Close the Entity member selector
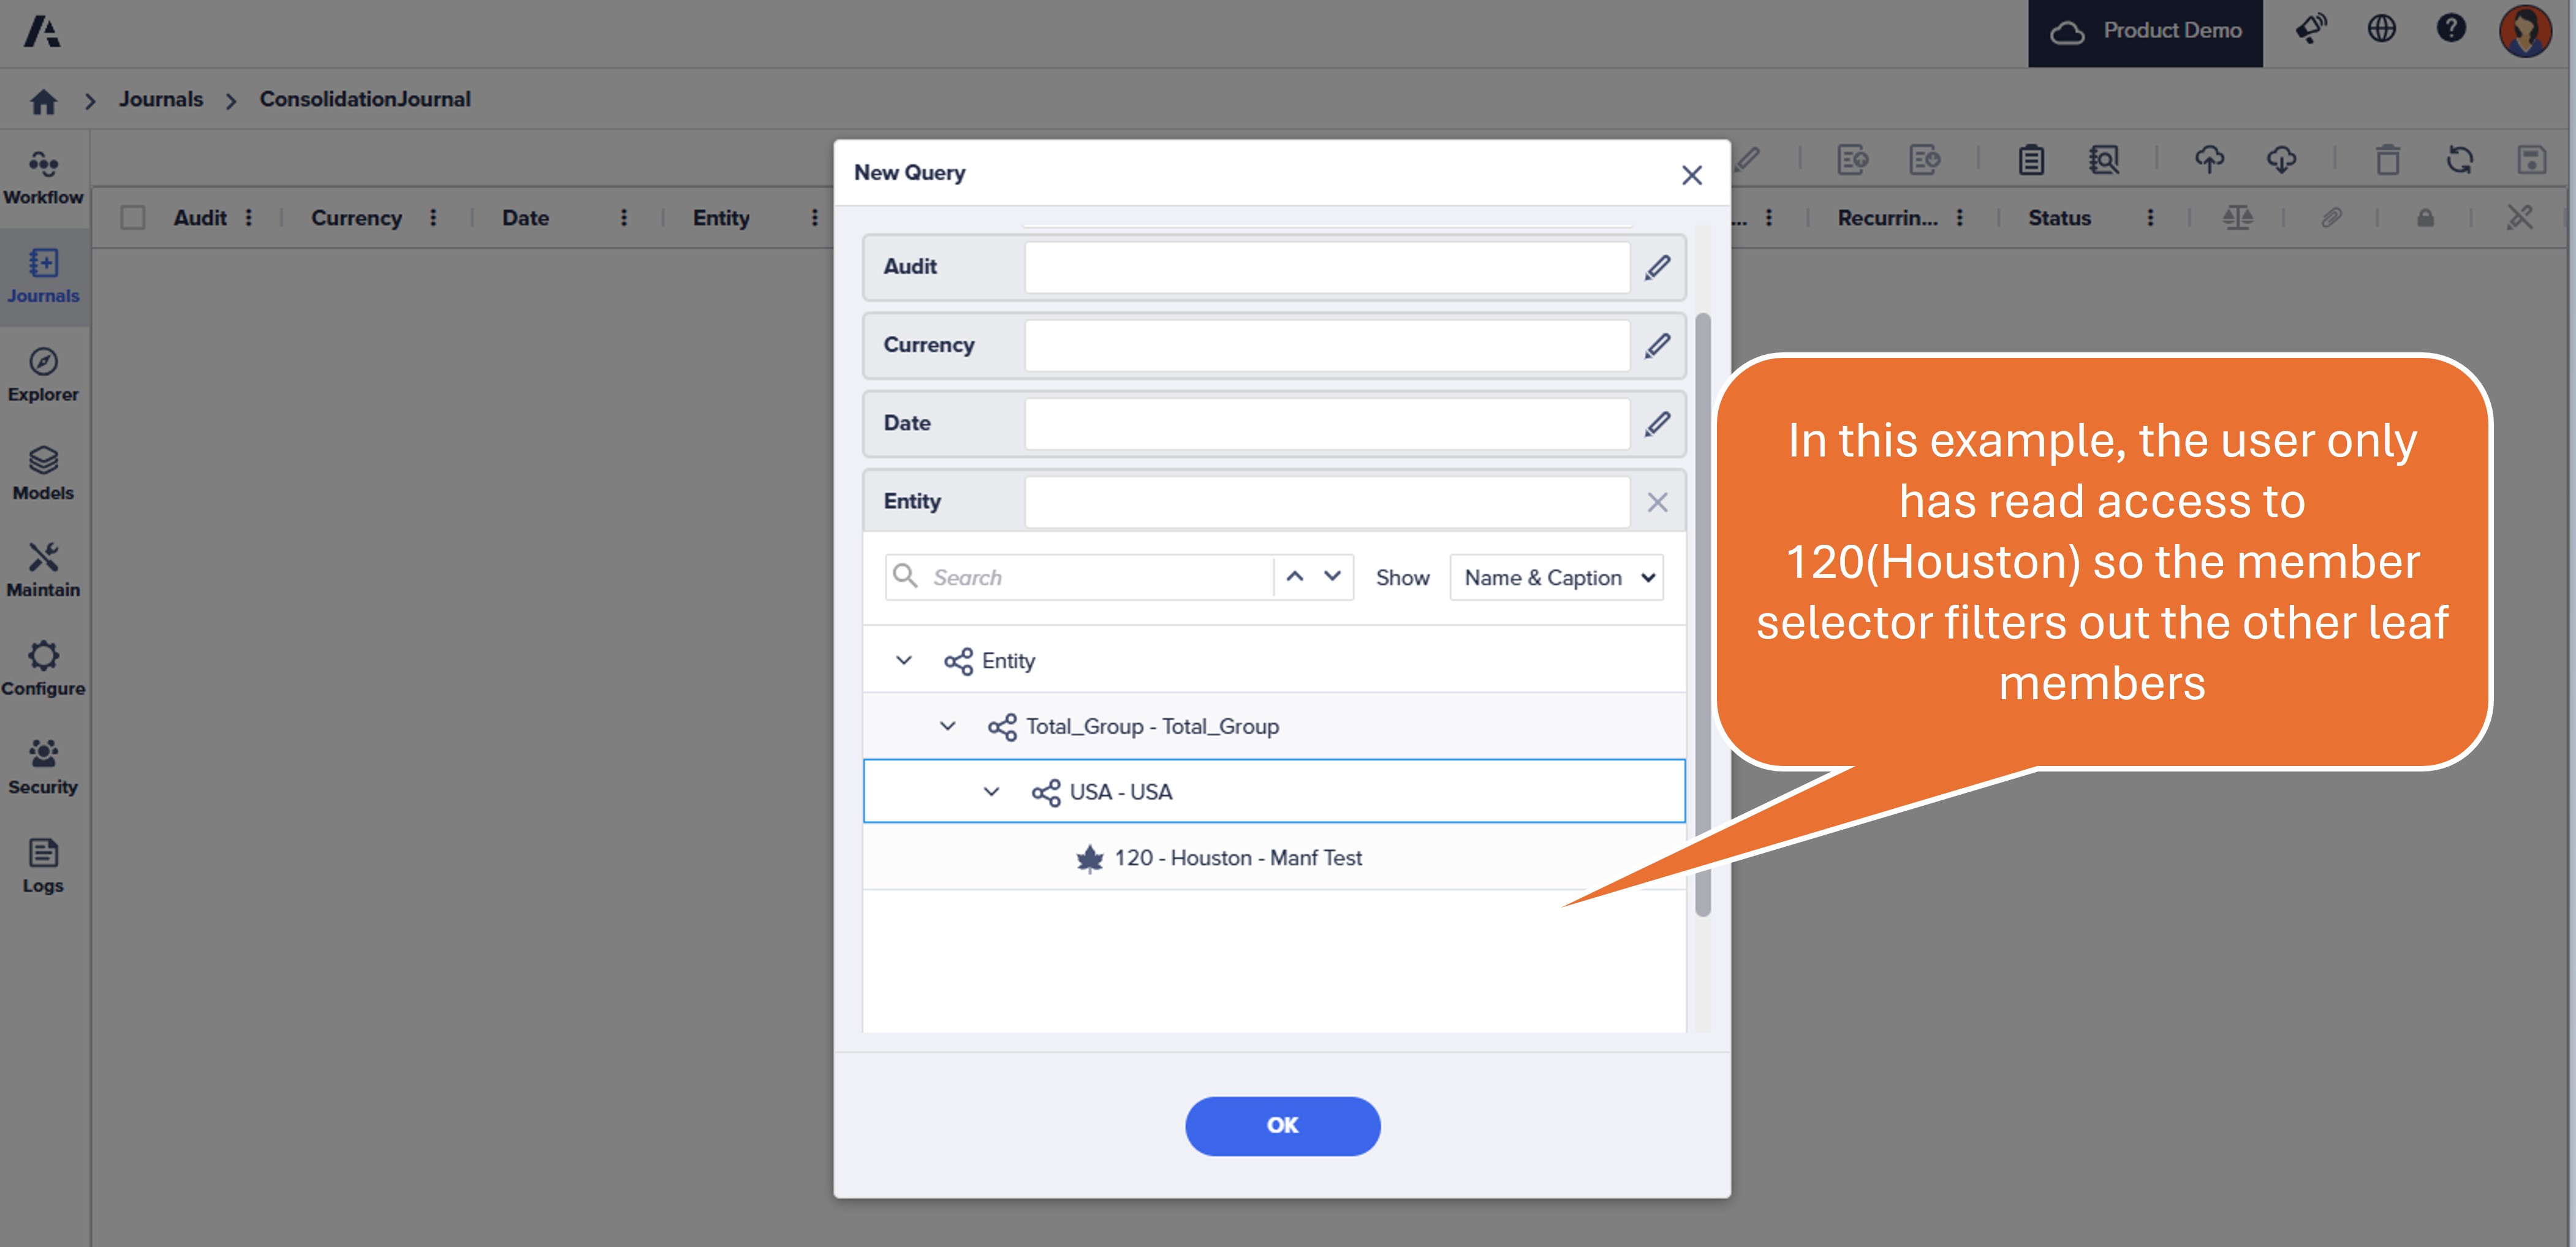 click(x=1657, y=502)
